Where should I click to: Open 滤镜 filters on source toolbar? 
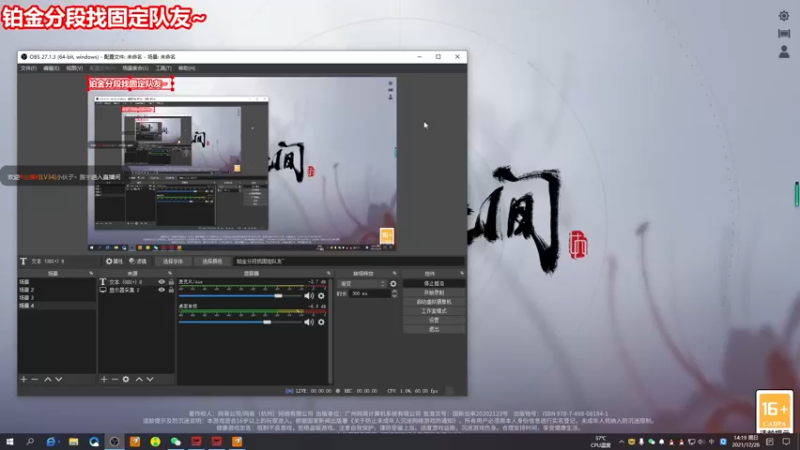(138, 261)
